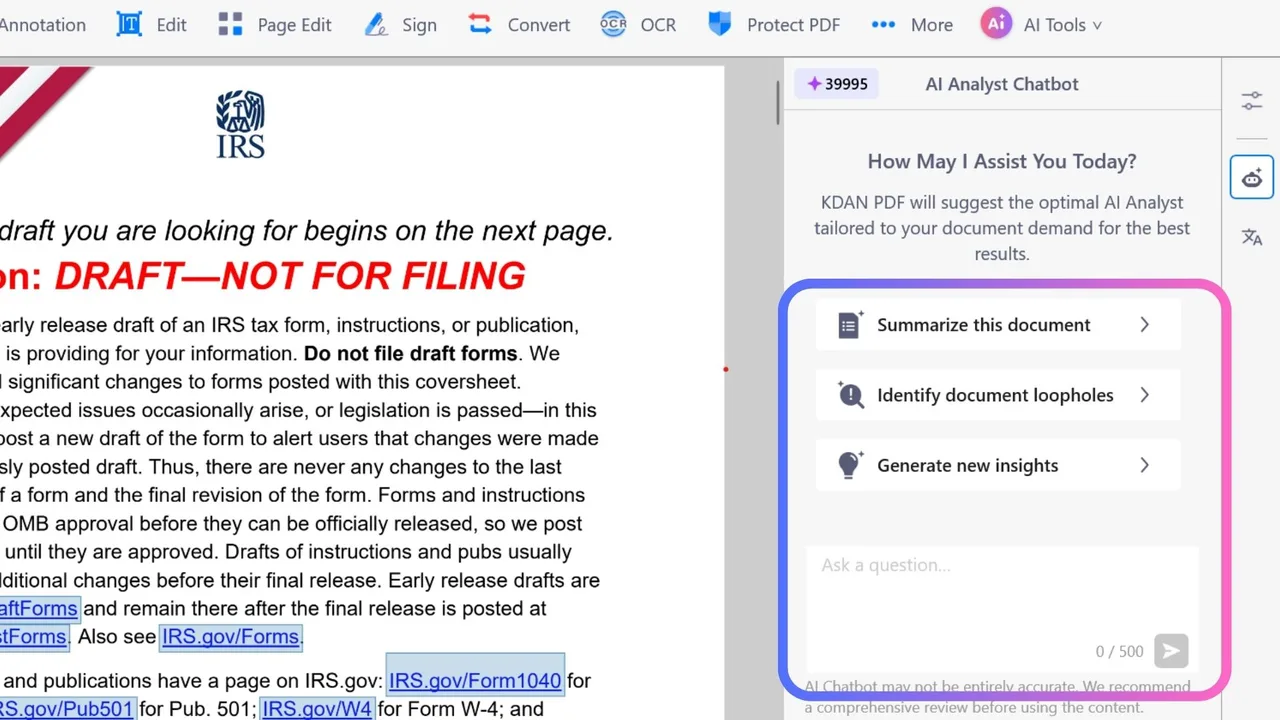
Task: Open the Convert tool
Action: (x=519, y=25)
